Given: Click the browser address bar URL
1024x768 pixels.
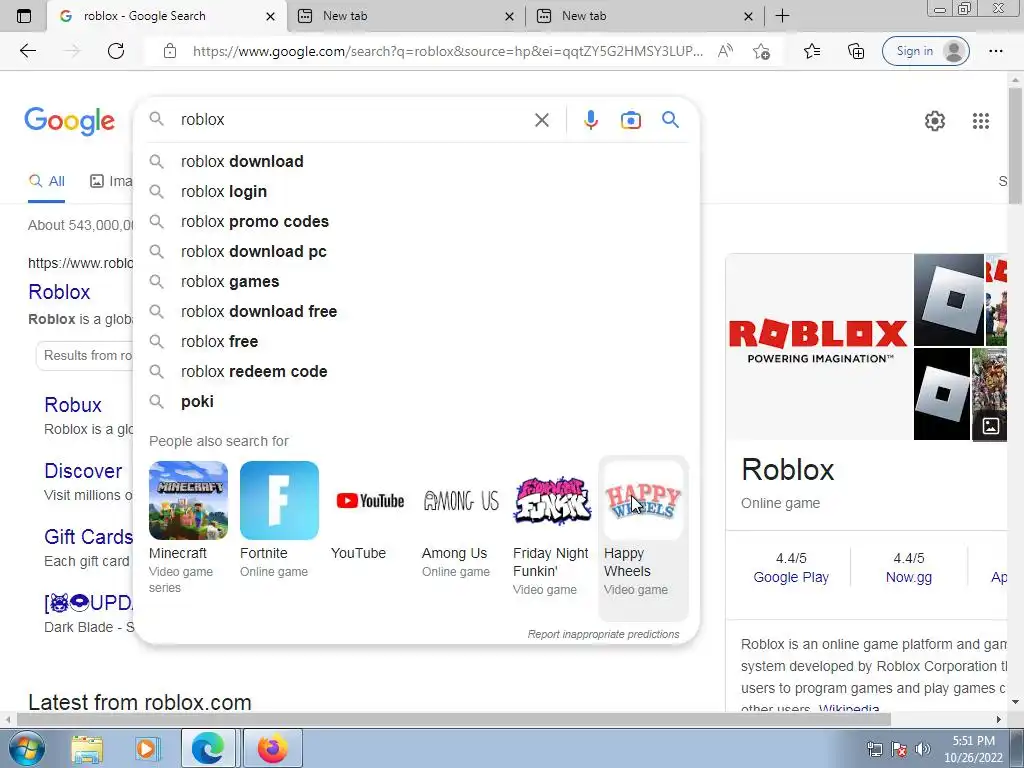Looking at the screenshot, I should tap(448, 51).
